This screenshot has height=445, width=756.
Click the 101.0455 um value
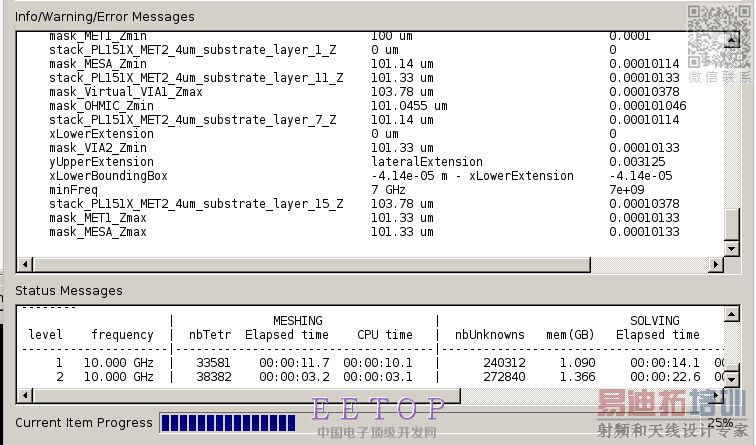tap(409, 106)
